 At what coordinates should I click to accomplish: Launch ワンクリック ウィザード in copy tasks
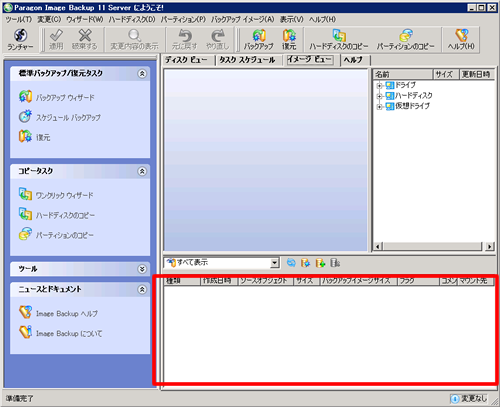click(x=56, y=195)
